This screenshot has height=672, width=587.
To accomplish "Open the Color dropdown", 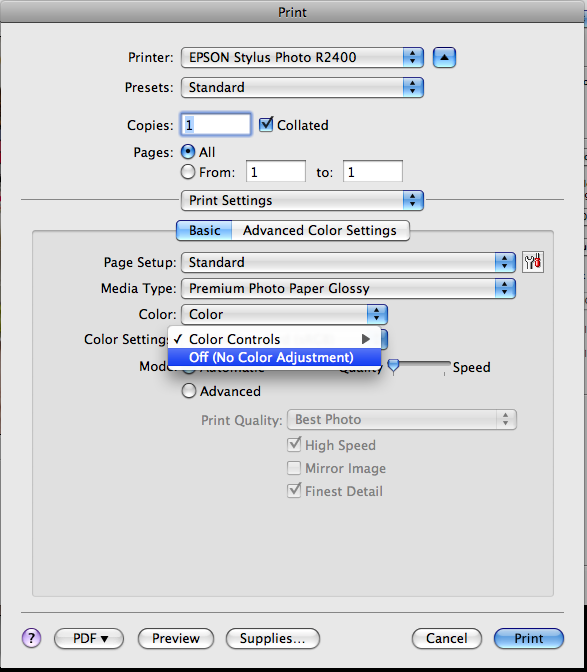I will [285, 315].
